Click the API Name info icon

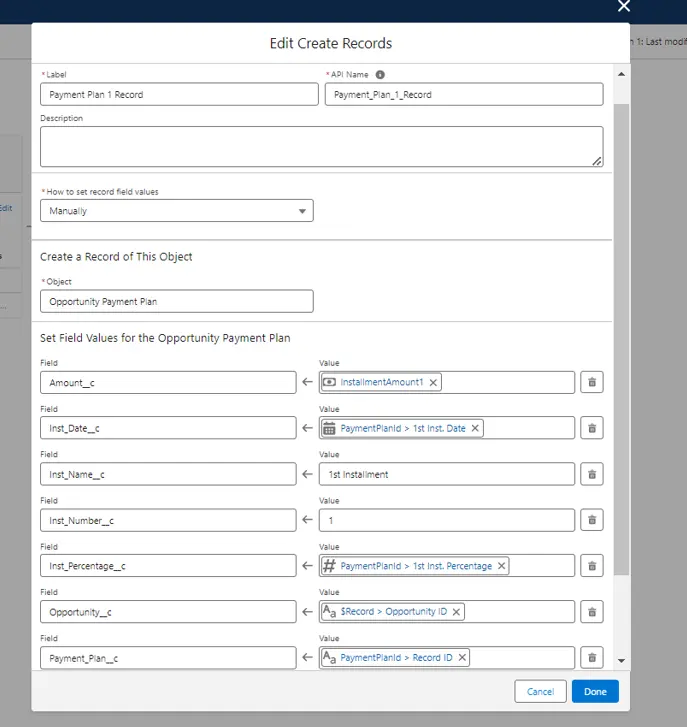tap(380, 75)
